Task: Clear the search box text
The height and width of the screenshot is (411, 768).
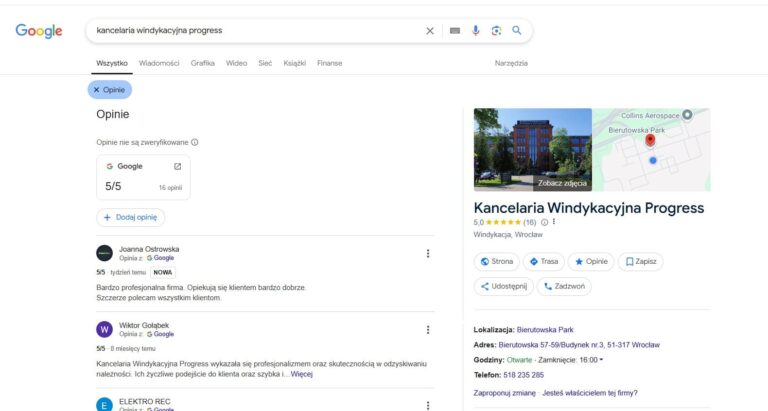Action: click(x=430, y=31)
